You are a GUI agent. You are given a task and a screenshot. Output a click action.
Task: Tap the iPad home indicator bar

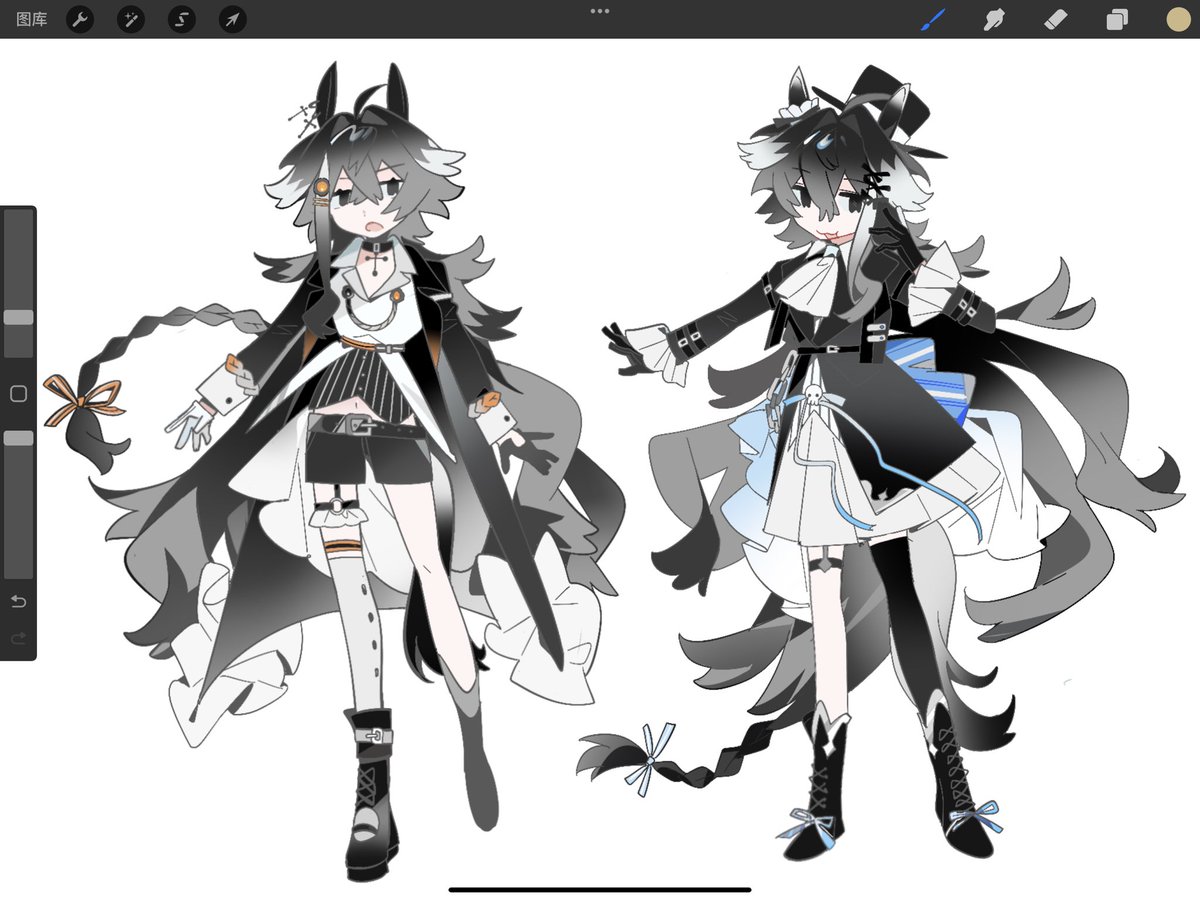click(x=600, y=886)
